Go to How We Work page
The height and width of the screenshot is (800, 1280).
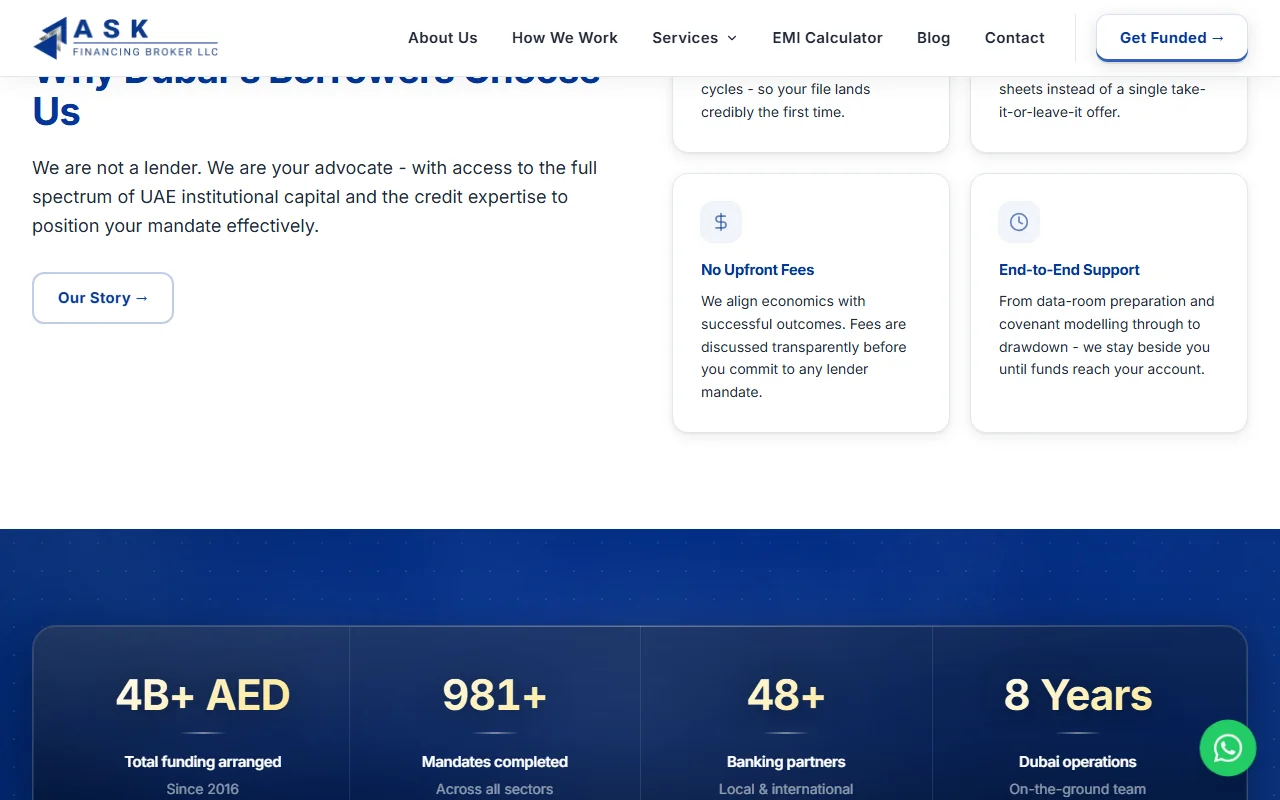[565, 38]
